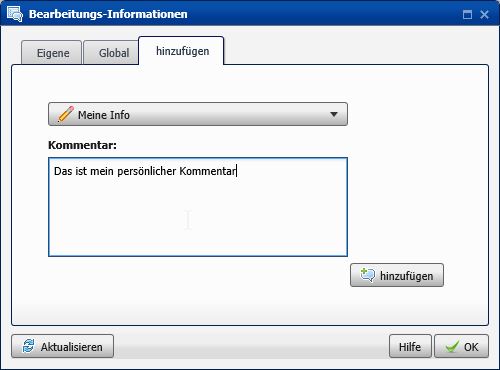Focus the Kommentar text area
This screenshot has height=370, width=500.
[198, 207]
